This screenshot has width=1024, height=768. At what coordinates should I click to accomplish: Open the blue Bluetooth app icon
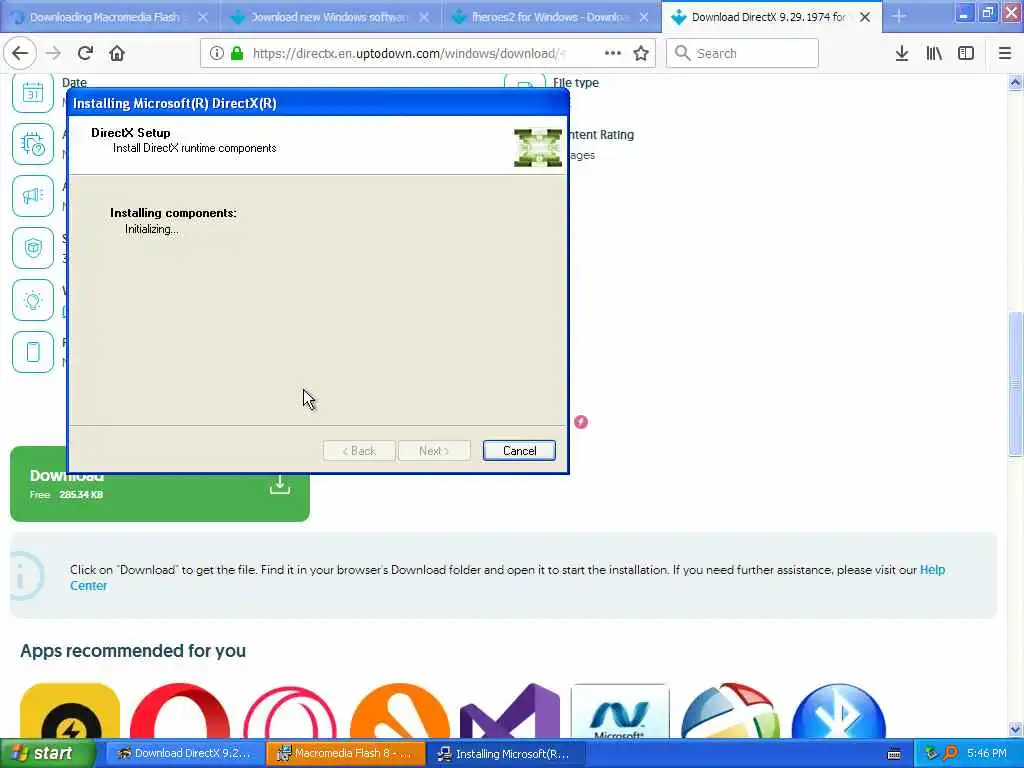click(839, 711)
